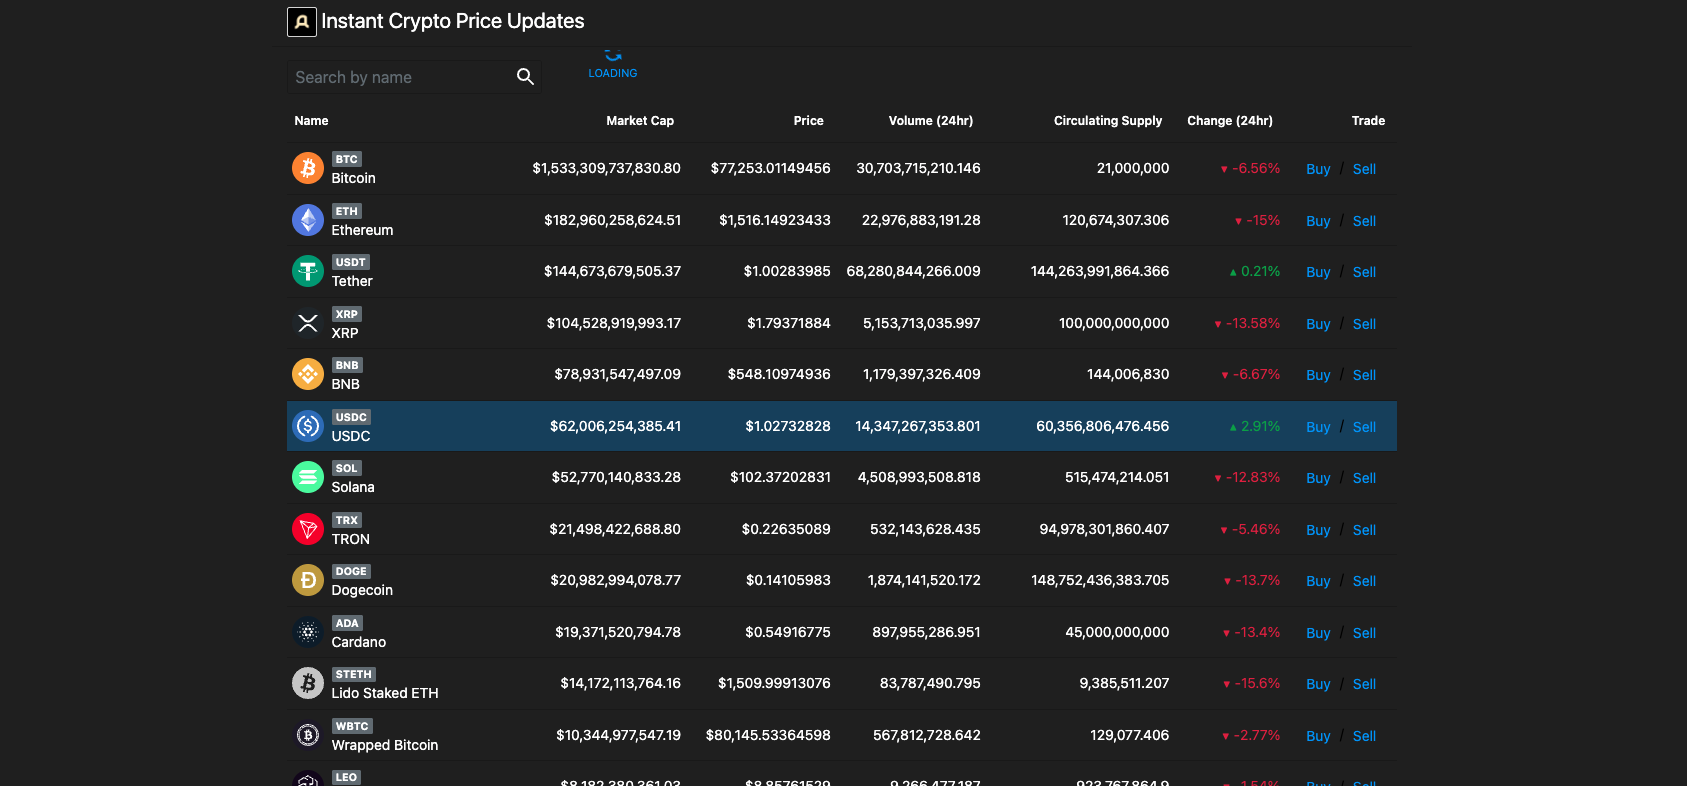1687x786 pixels.
Task: Click the USDC coin icon
Action: click(x=308, y=426)
